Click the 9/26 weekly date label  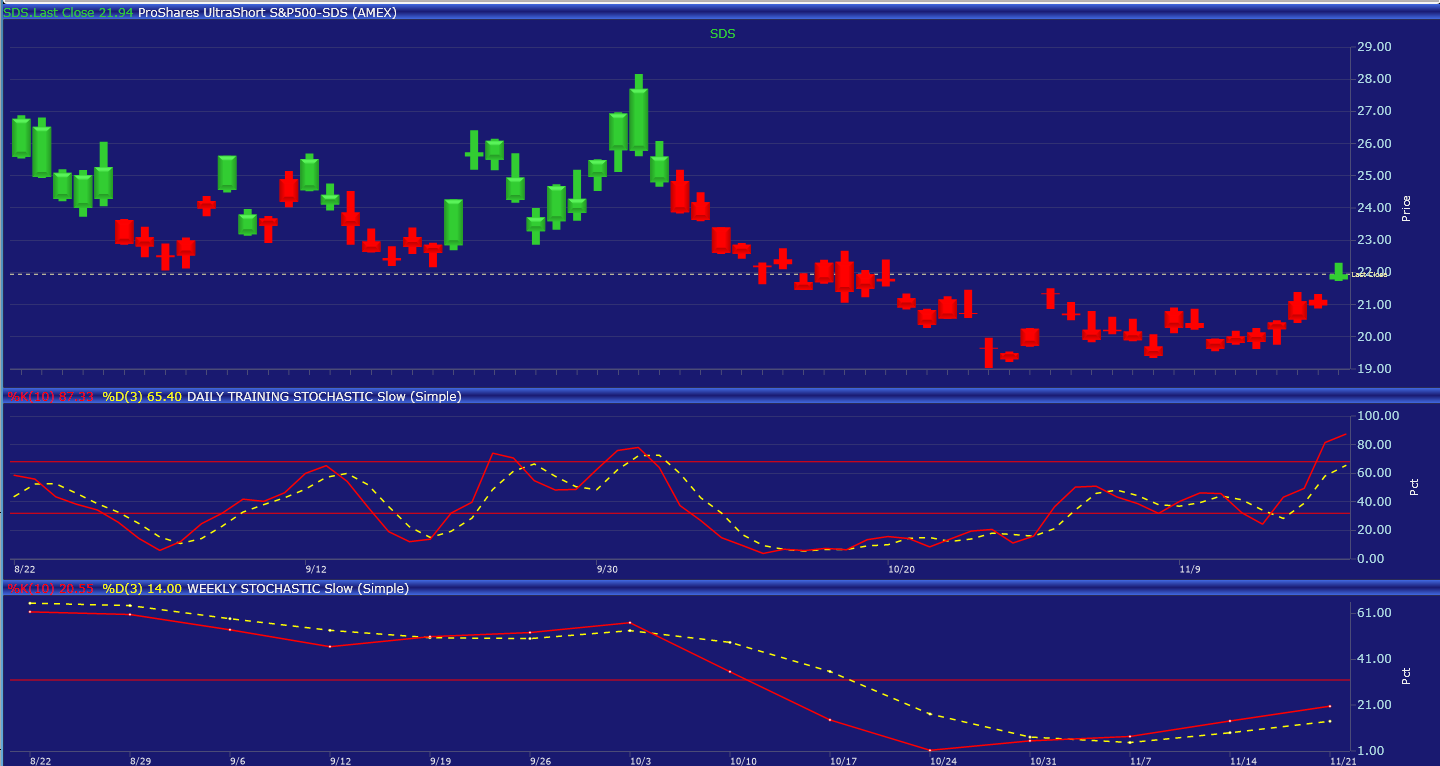click(540, 761)
